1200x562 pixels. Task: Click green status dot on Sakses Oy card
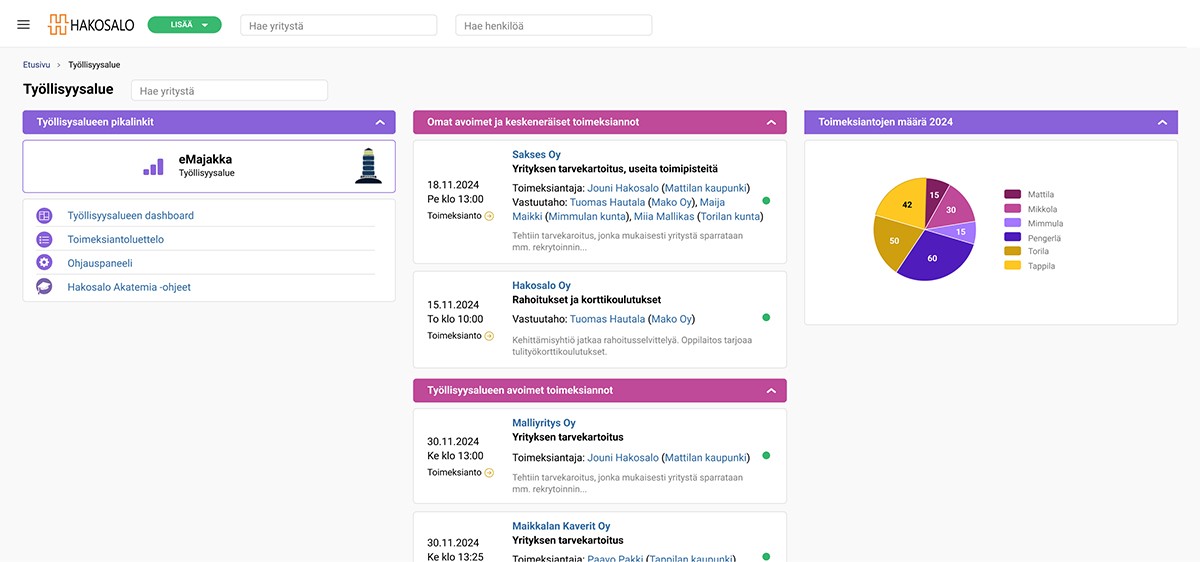coord(766,201)
